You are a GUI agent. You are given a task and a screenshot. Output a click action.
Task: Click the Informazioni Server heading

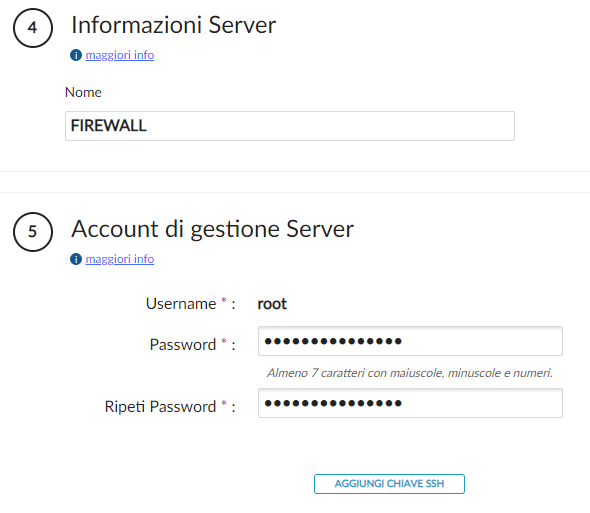[173, 25]
